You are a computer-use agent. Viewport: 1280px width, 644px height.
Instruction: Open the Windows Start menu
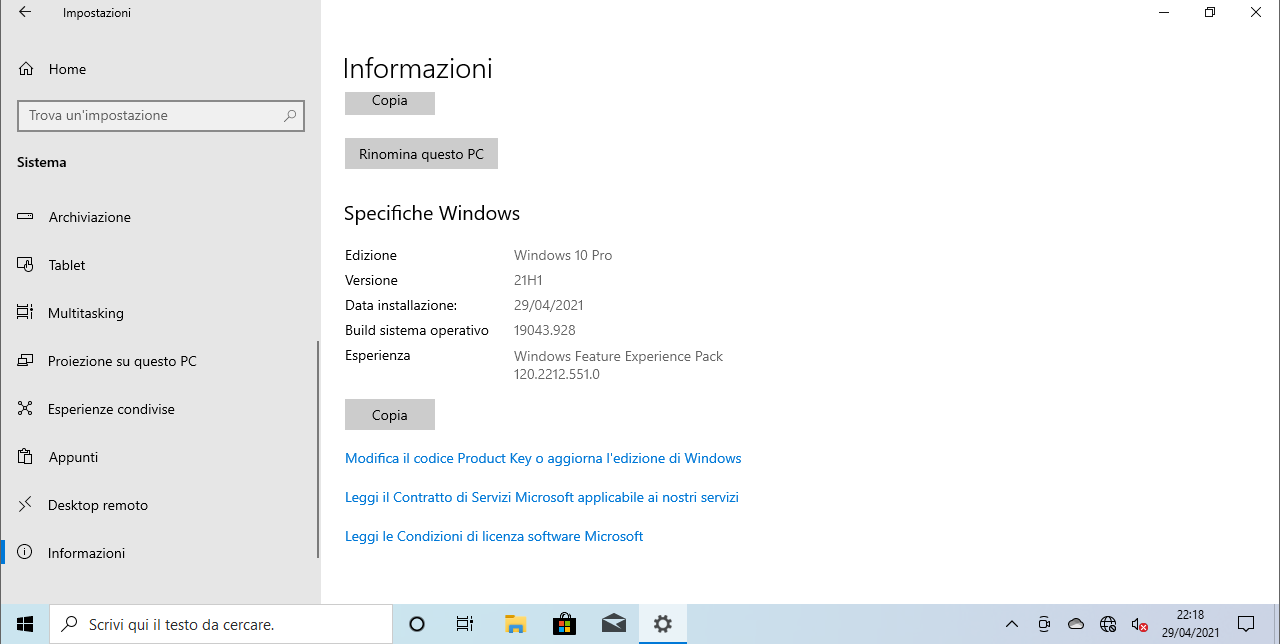click(x=24, y=624)
